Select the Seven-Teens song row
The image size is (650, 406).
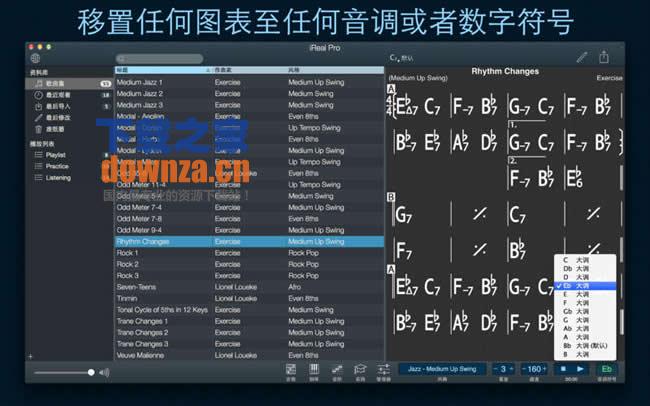[249, 287]
